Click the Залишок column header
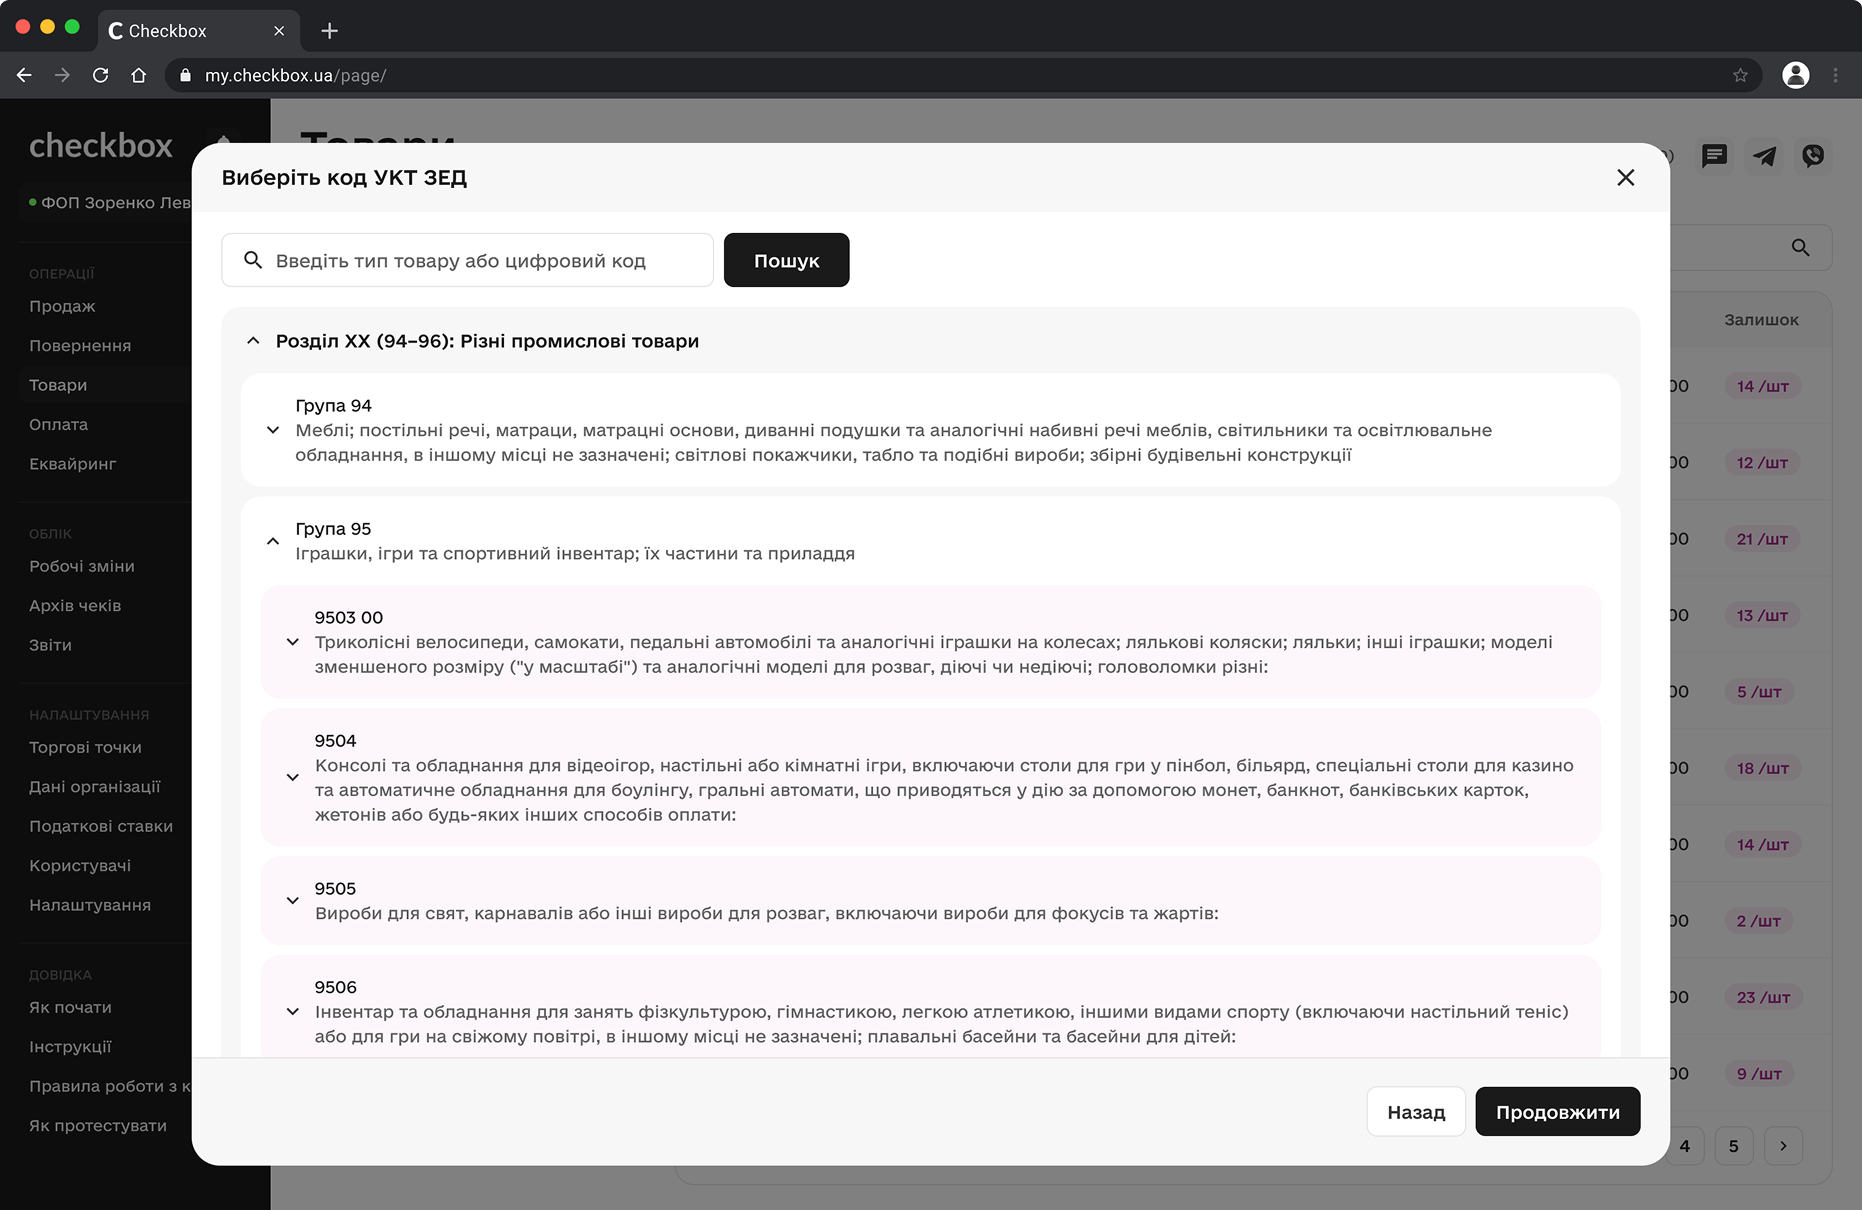The height and width of the screenshot is (1210, 1862). [1761, 320]
